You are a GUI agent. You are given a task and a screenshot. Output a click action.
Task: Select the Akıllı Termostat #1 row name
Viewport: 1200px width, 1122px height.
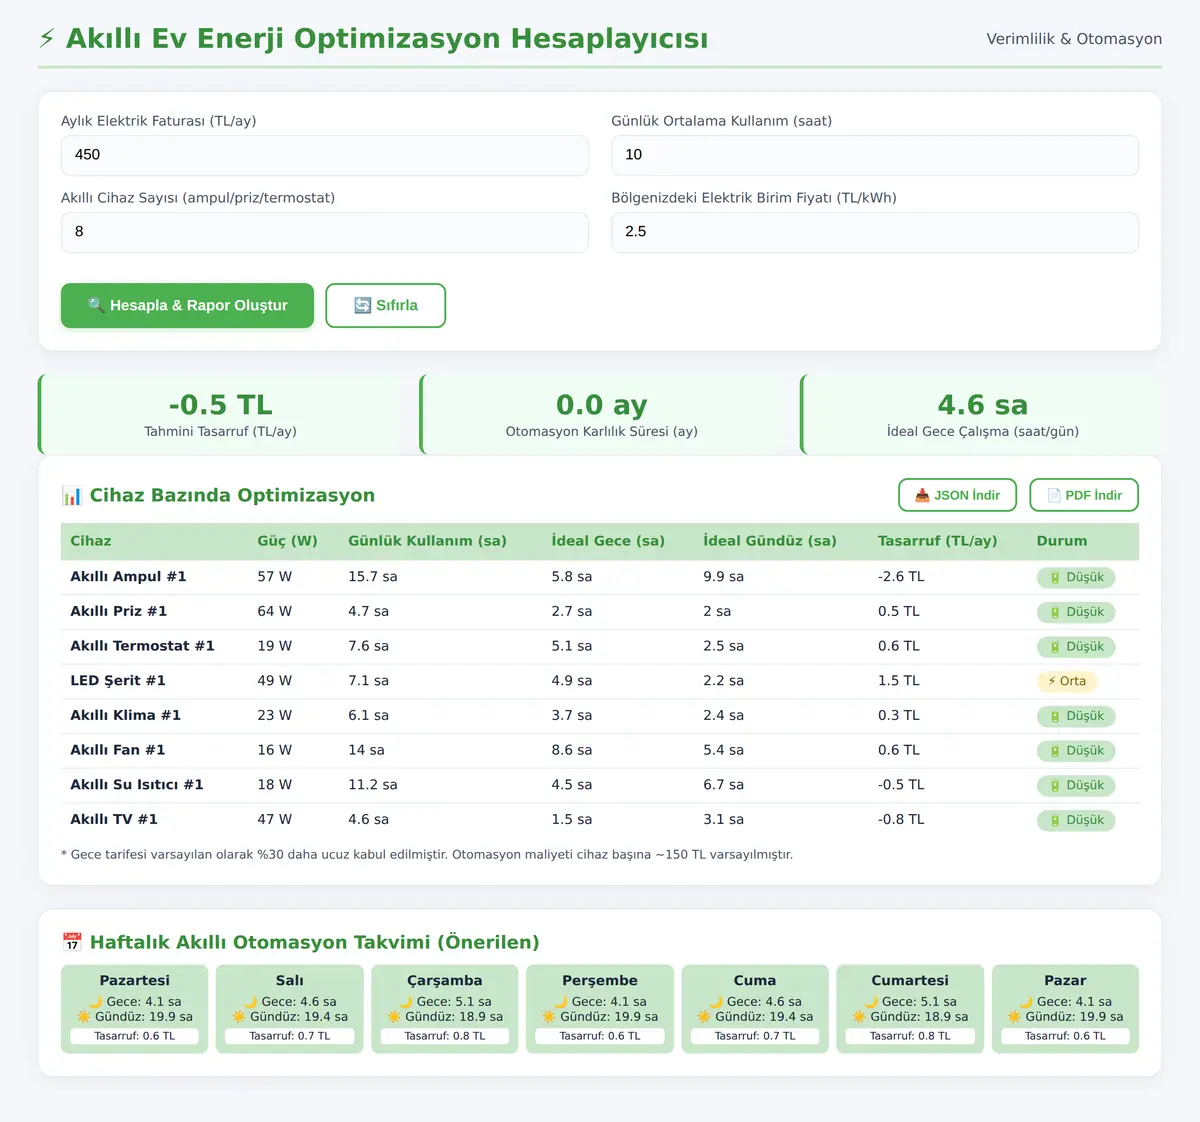(x=142, y=646)
